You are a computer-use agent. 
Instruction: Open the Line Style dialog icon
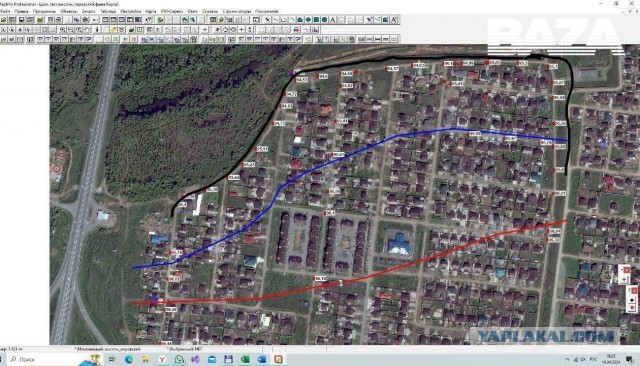(x=377, y=20)
